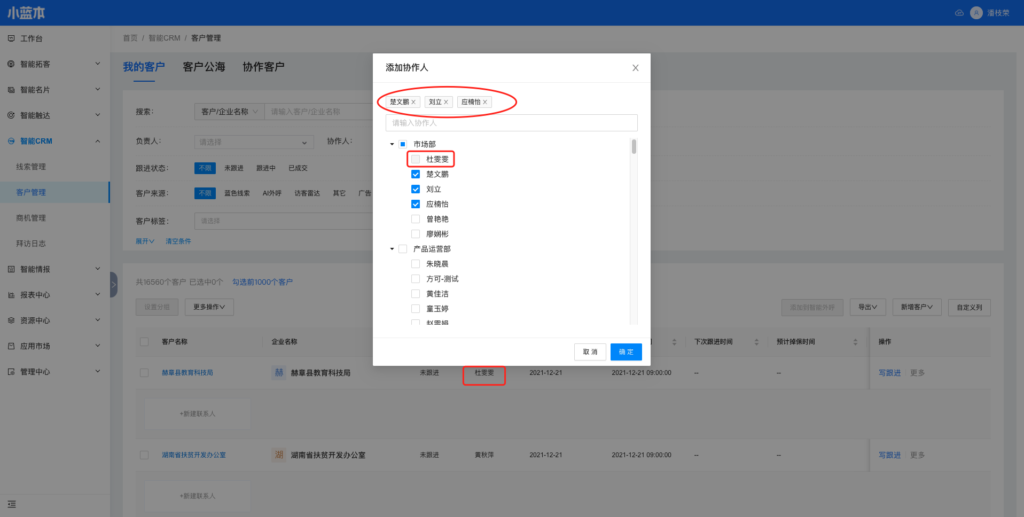Uncheck the 楚文鹏 checkbox
Screen dimensions: 1024x517
tap(415, 174)
